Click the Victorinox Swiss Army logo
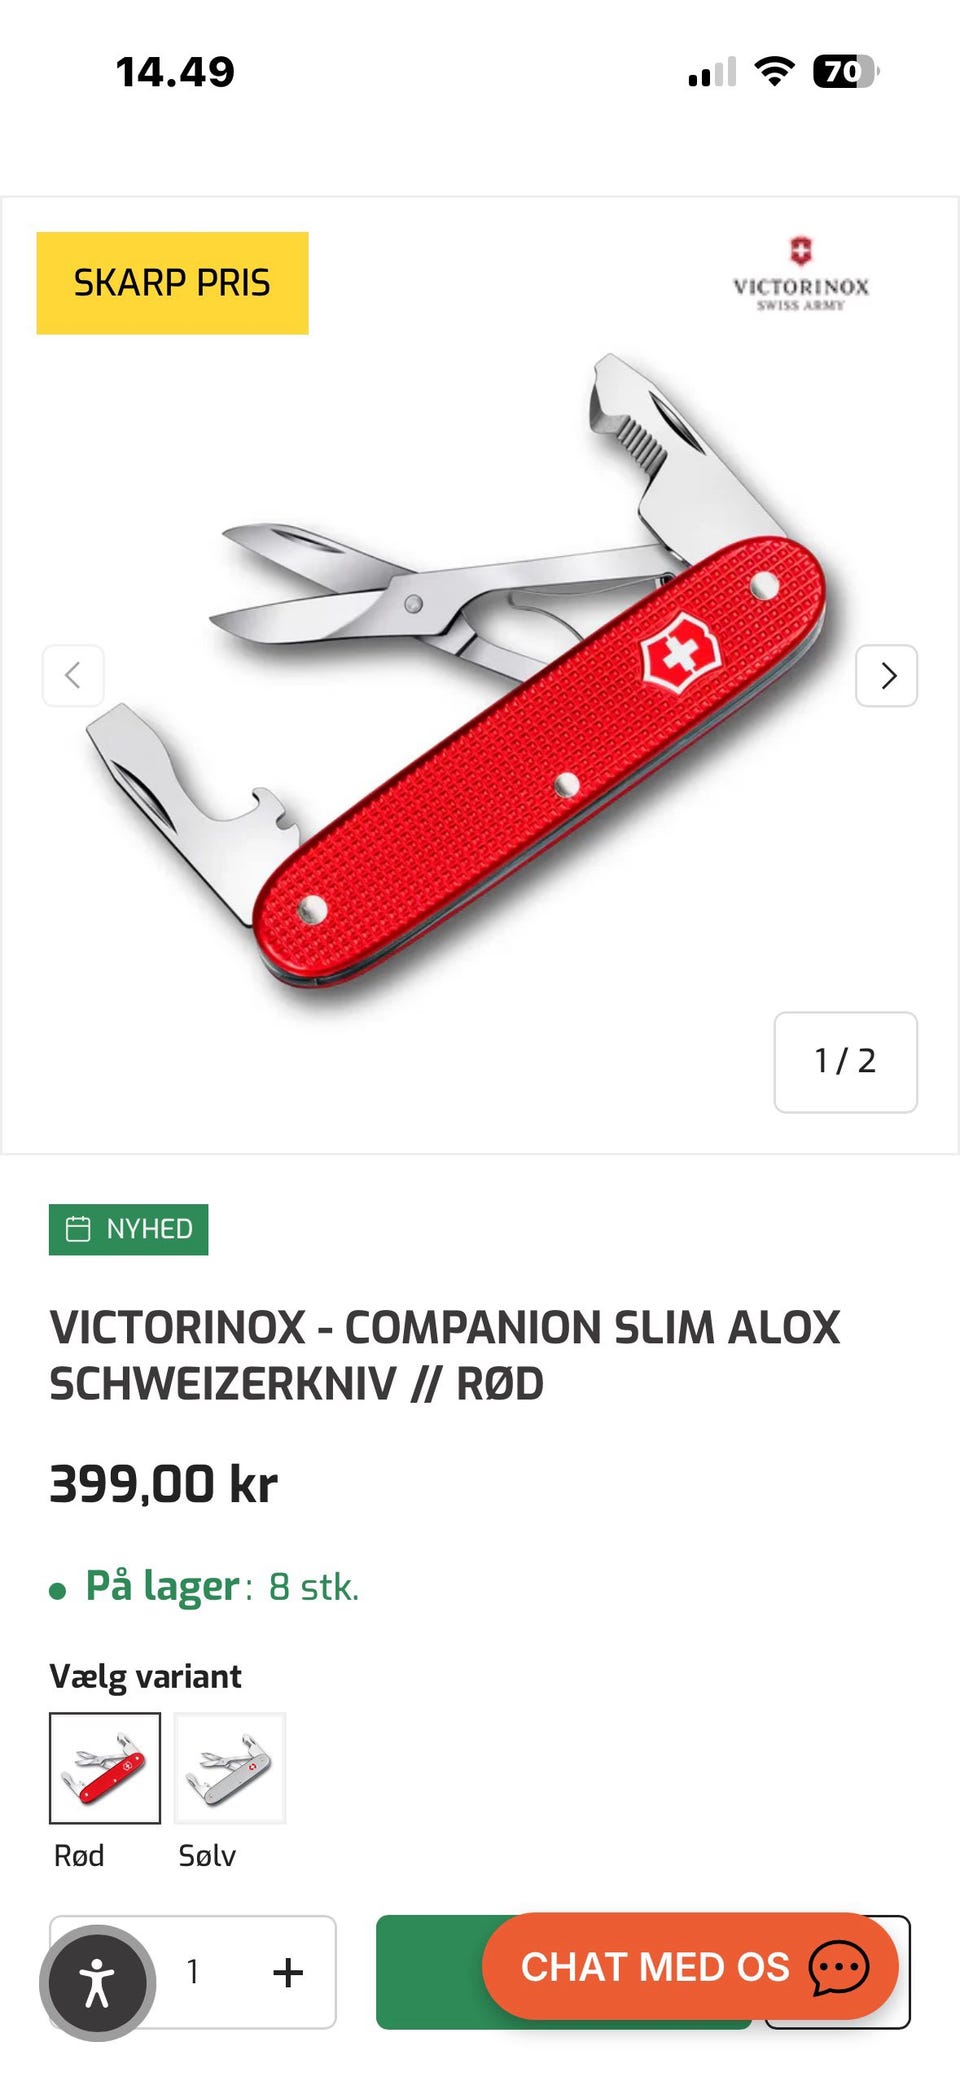The height and width of the screenshot is (2081, 960). pyautogui.click(x=801, y=274)
